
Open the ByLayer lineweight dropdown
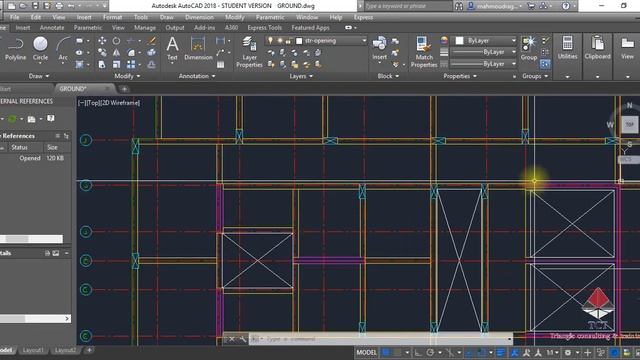point(514,52)
